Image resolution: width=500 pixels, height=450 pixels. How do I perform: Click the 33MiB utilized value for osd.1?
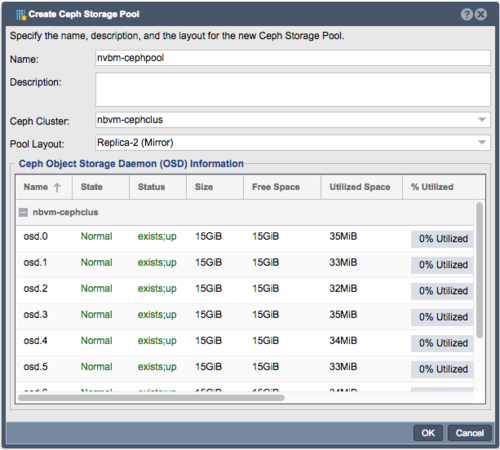coord(343,263)
